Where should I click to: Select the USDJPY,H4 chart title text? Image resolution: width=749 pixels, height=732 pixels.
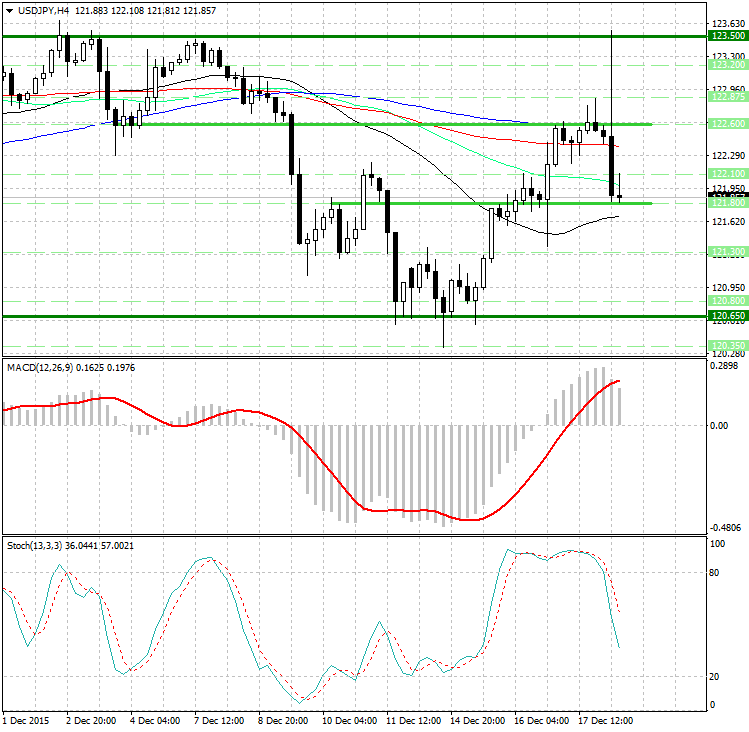[x=43, y=11]
